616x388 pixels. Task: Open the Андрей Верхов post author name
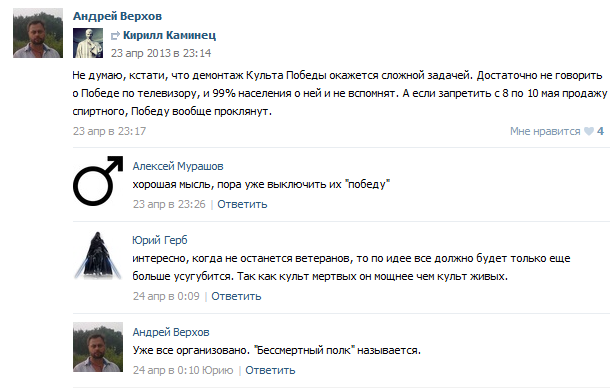(x=117, y=16)
